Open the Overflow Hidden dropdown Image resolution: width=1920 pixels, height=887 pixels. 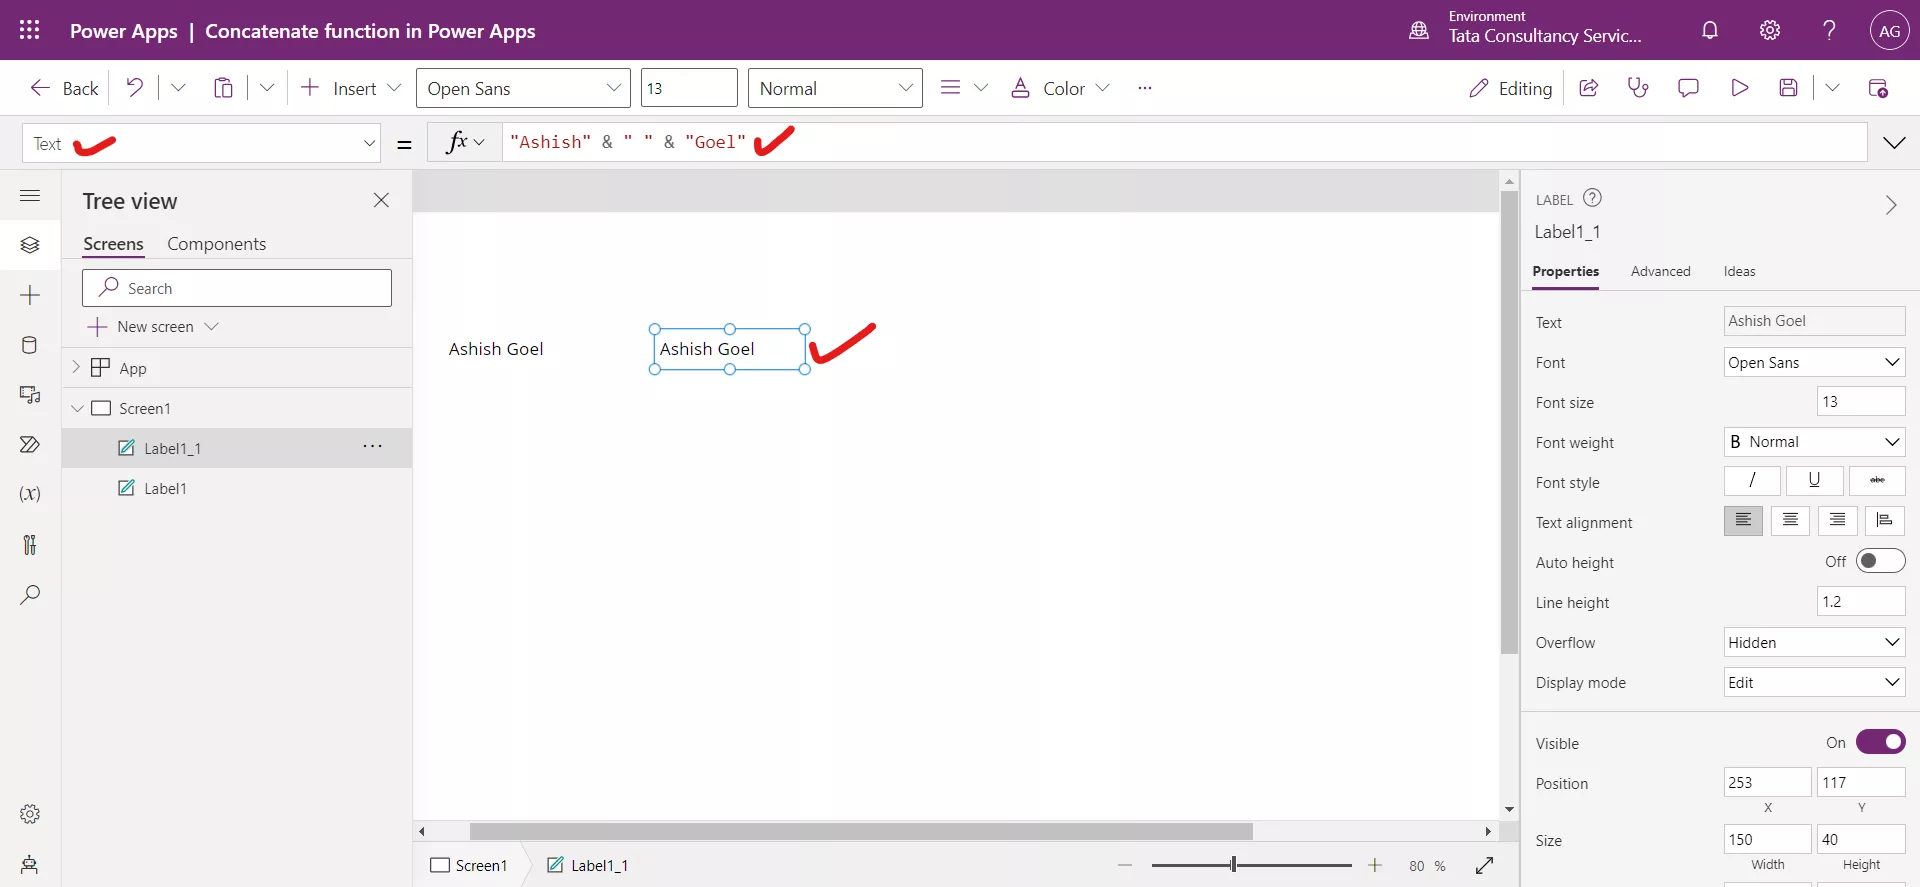coord(1814,642)
